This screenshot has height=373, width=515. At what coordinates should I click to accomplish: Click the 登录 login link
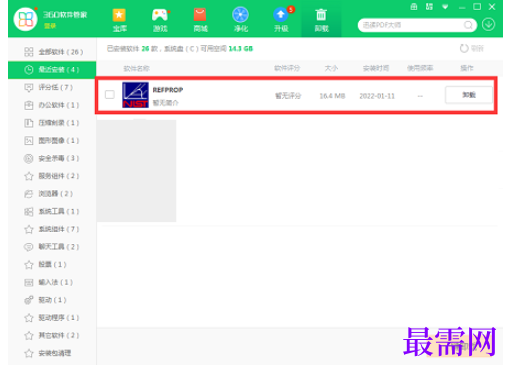(x=50, y=26)
